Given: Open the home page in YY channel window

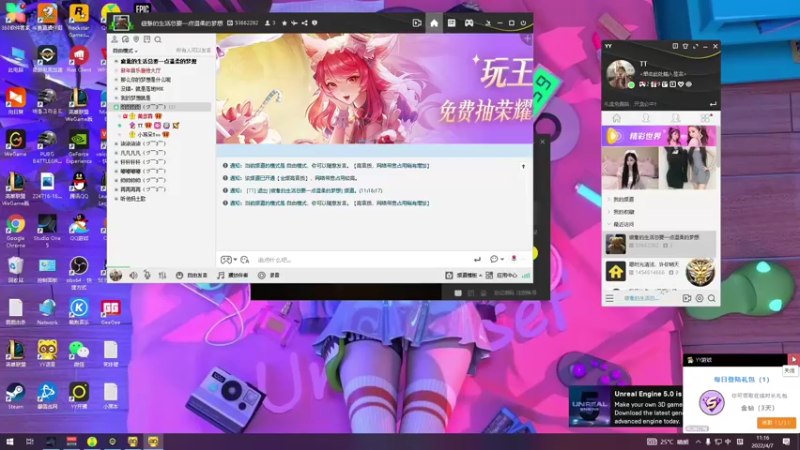Looking at the screenshot, I should (434, 23).
